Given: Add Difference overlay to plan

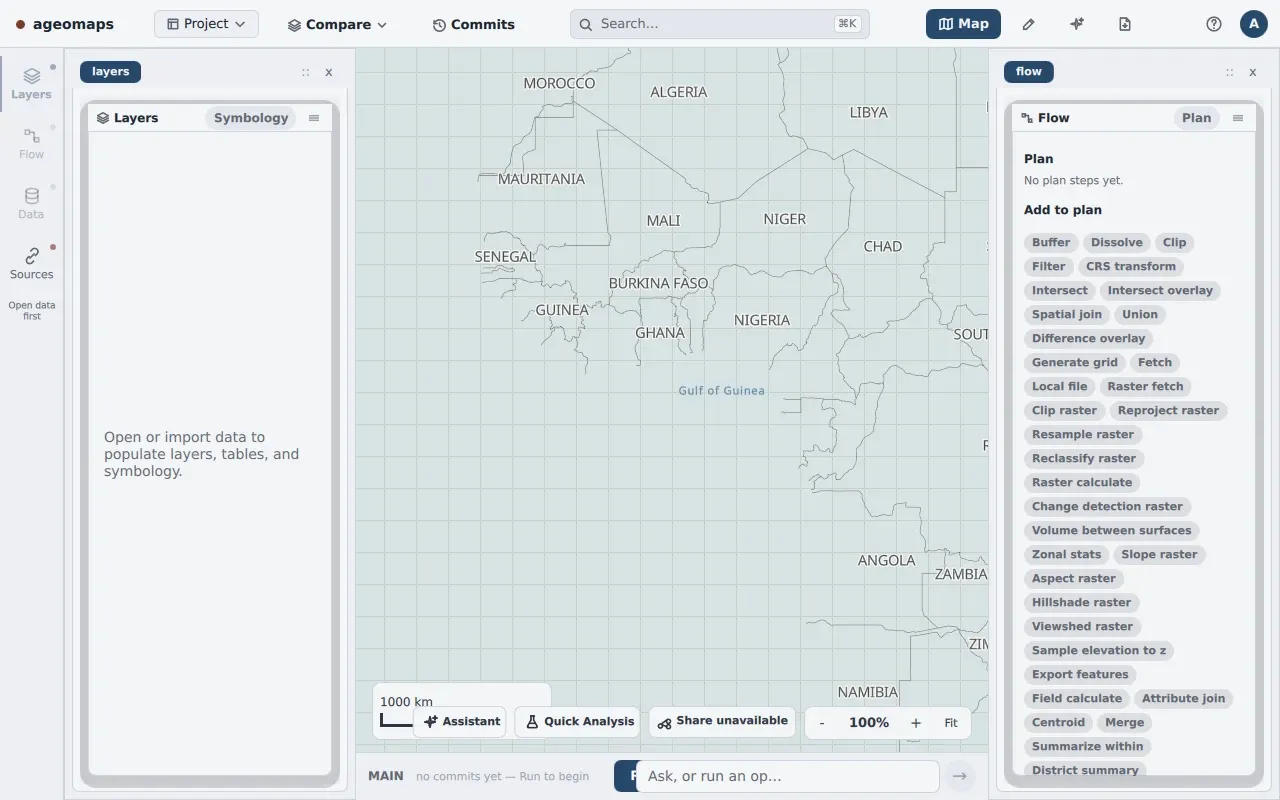Looking at the screenshot, I should click(1089, 339).
